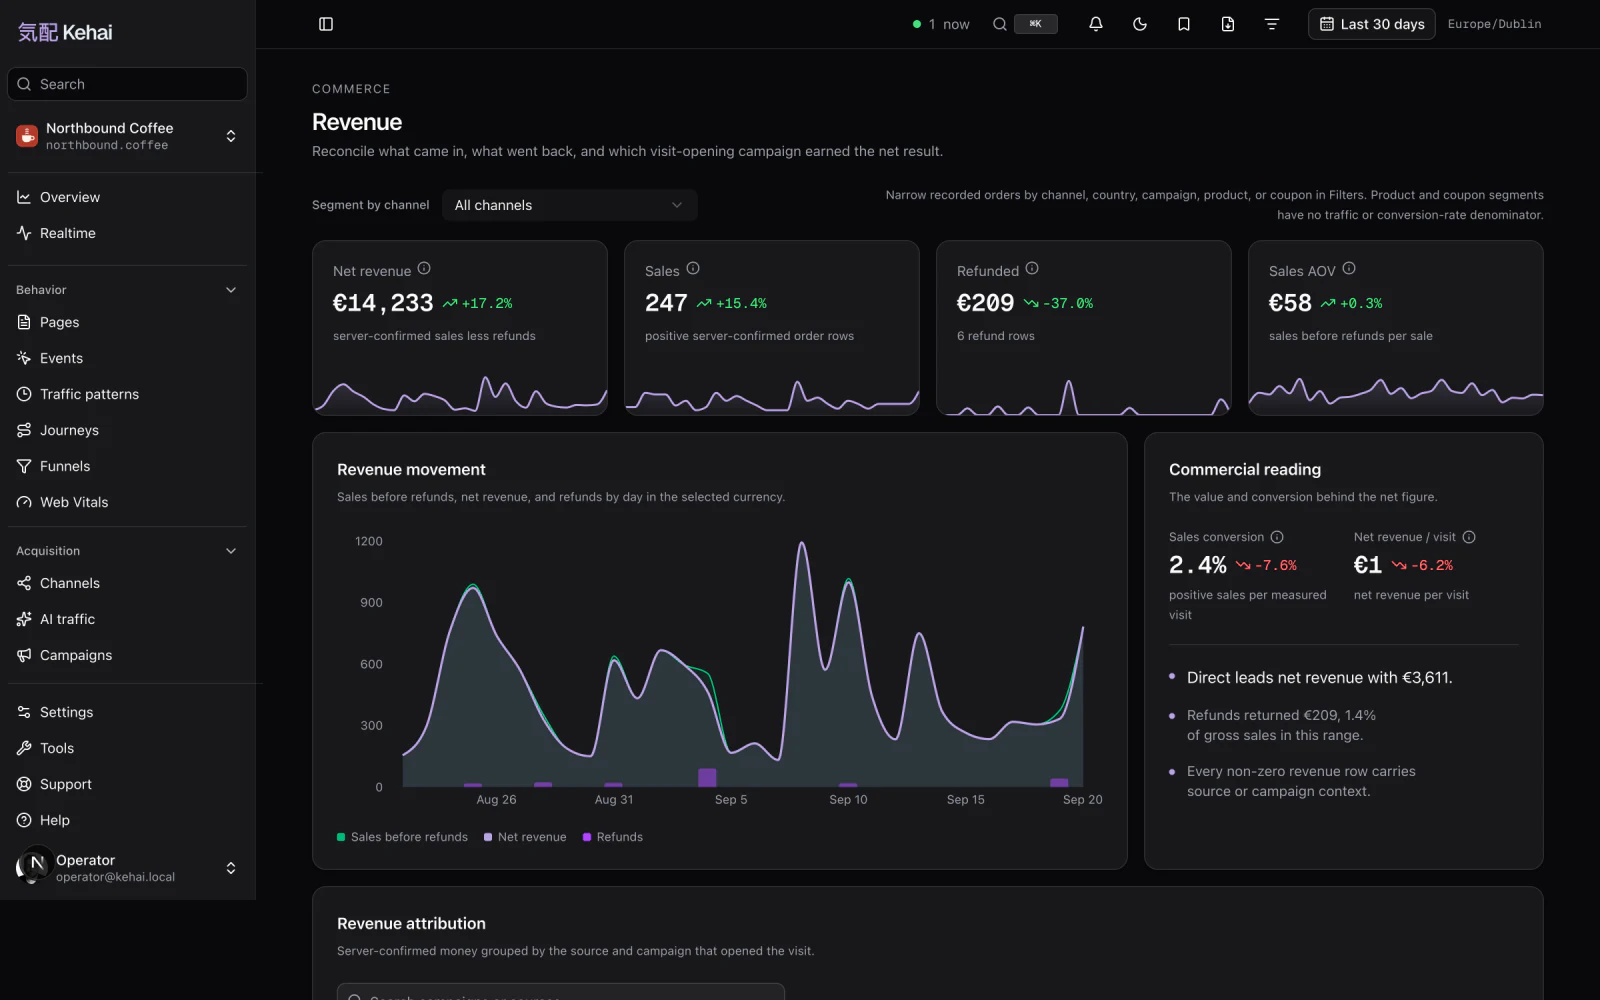Image resolution: width=1600 pixels, height=1000 pixels.
Task: Open the Funnels filter icon item
Action: tap(24, 466)
